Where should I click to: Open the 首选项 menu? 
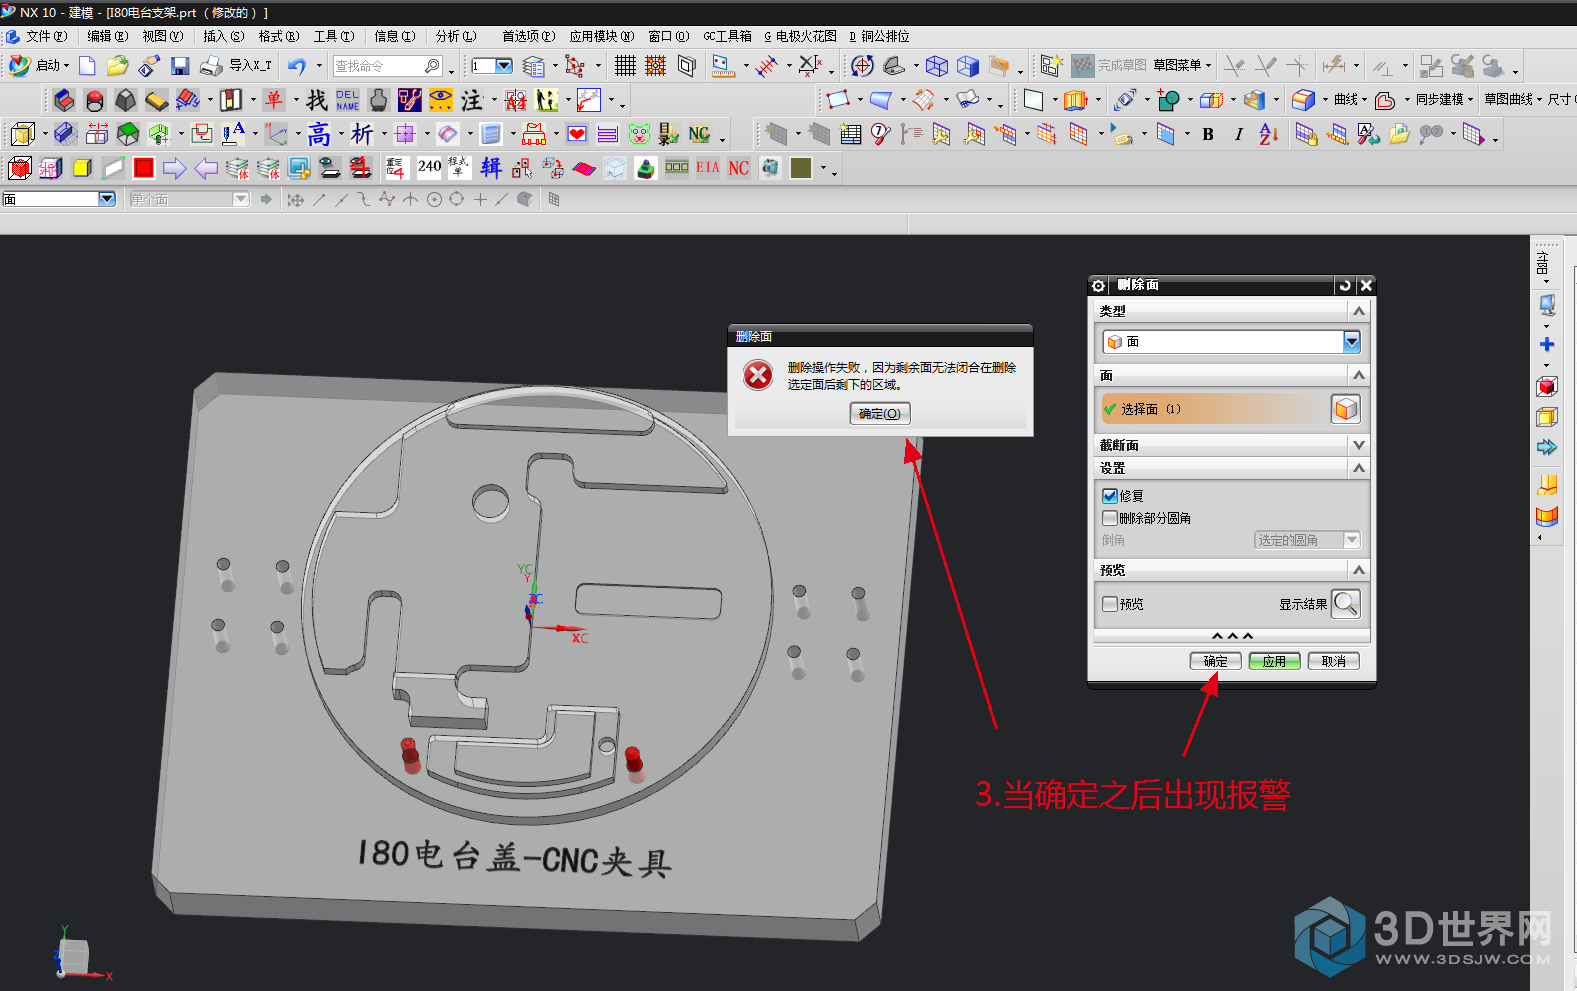click(x=528, y=36)
